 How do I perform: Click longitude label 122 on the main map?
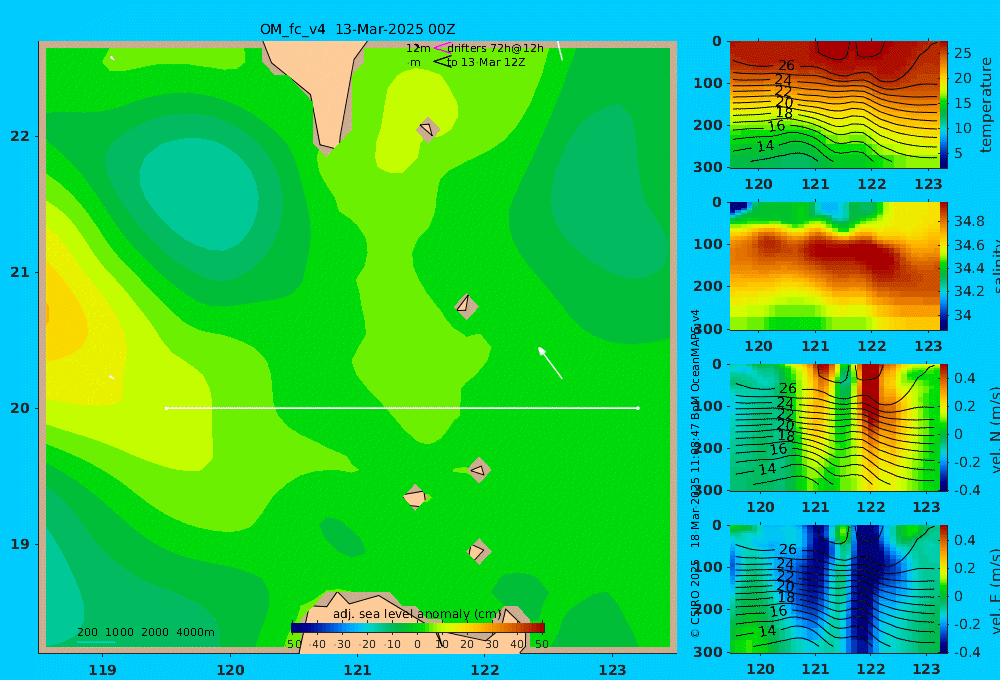tap(485, 670)
